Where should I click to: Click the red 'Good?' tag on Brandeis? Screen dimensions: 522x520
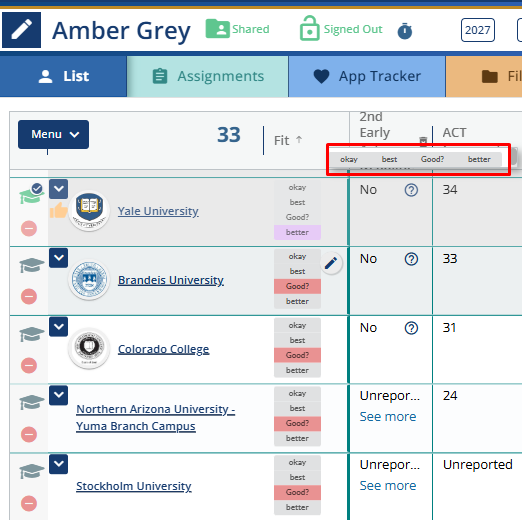(x=297, y=286)
